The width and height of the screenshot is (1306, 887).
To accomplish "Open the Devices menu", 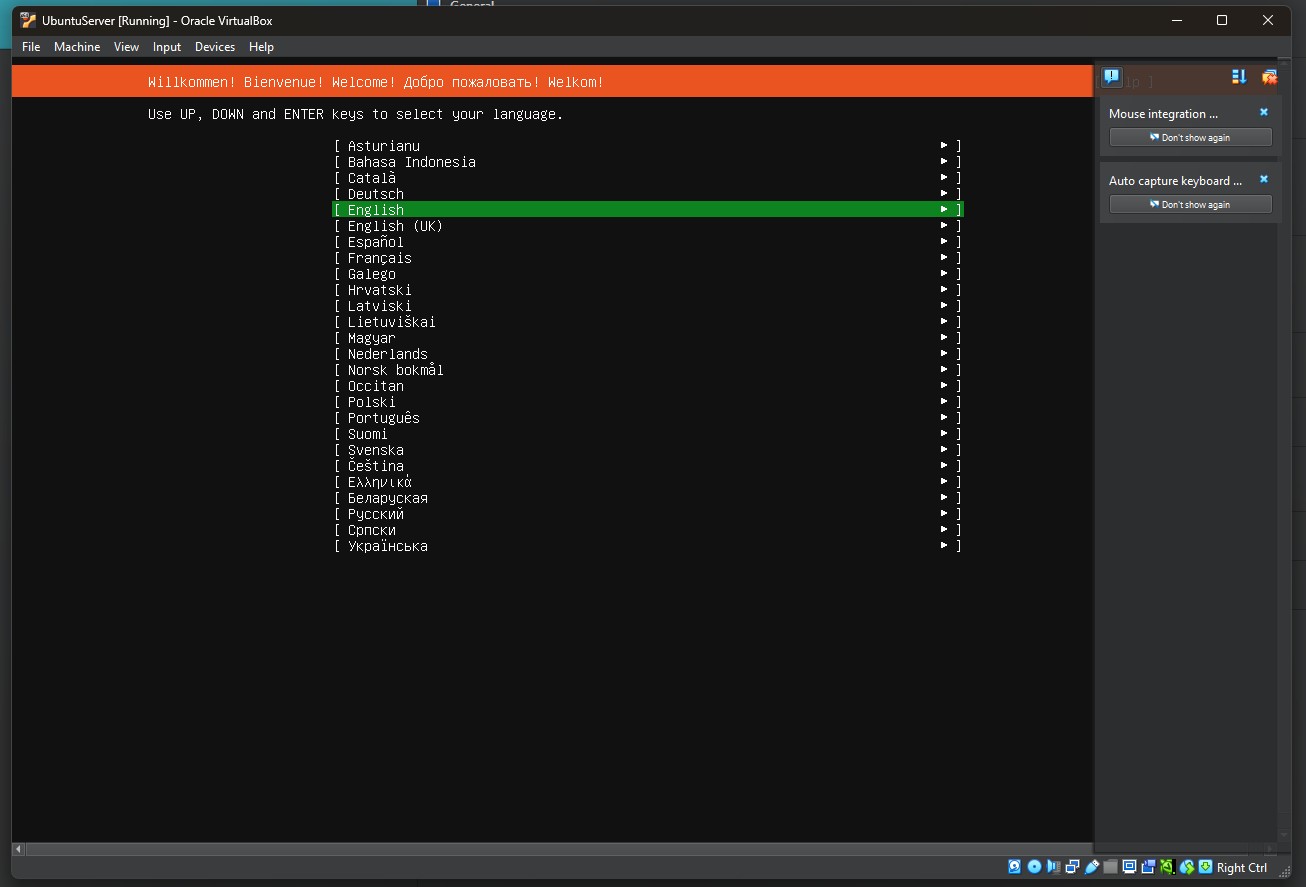I will [214, 47].
